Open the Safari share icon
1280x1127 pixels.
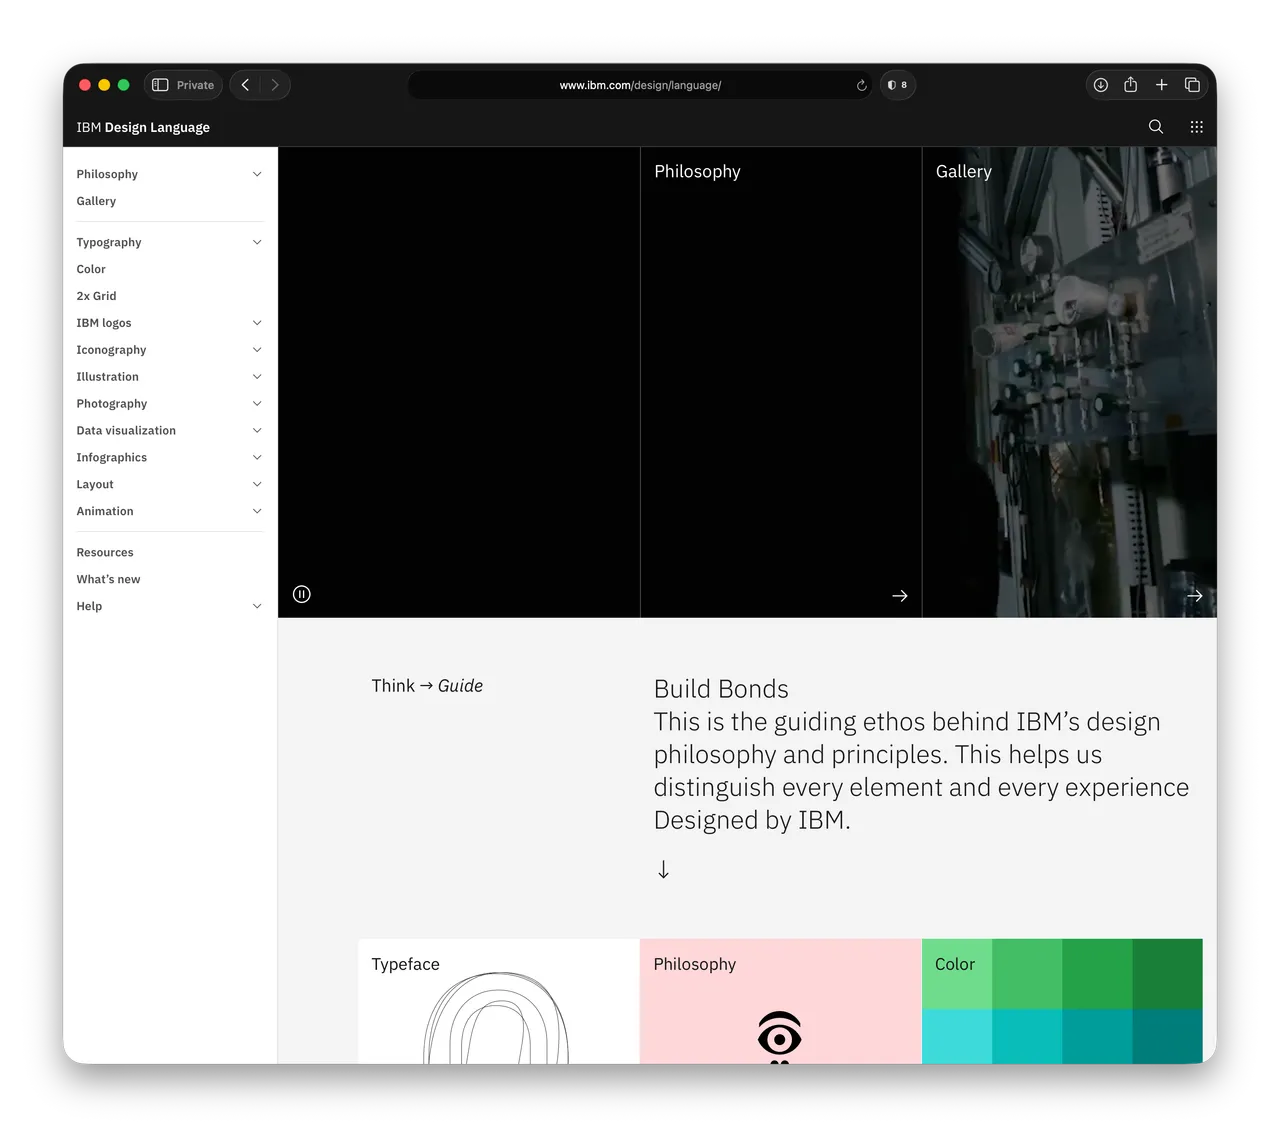(1130, 85)
